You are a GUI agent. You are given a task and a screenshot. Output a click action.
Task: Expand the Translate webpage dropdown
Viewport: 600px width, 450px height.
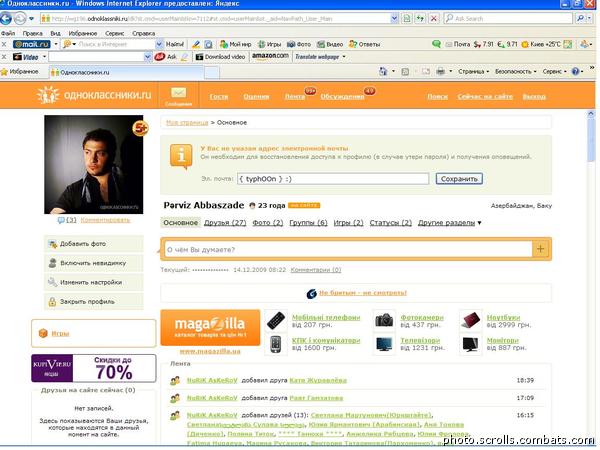tap(344, 57)
